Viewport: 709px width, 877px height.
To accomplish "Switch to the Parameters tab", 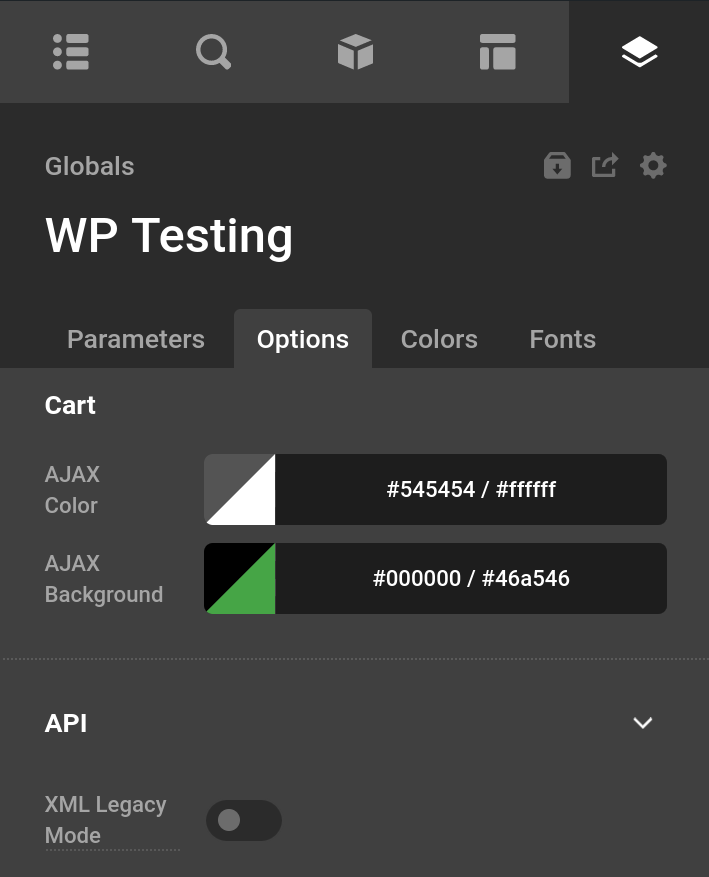I will coord(135,339).
